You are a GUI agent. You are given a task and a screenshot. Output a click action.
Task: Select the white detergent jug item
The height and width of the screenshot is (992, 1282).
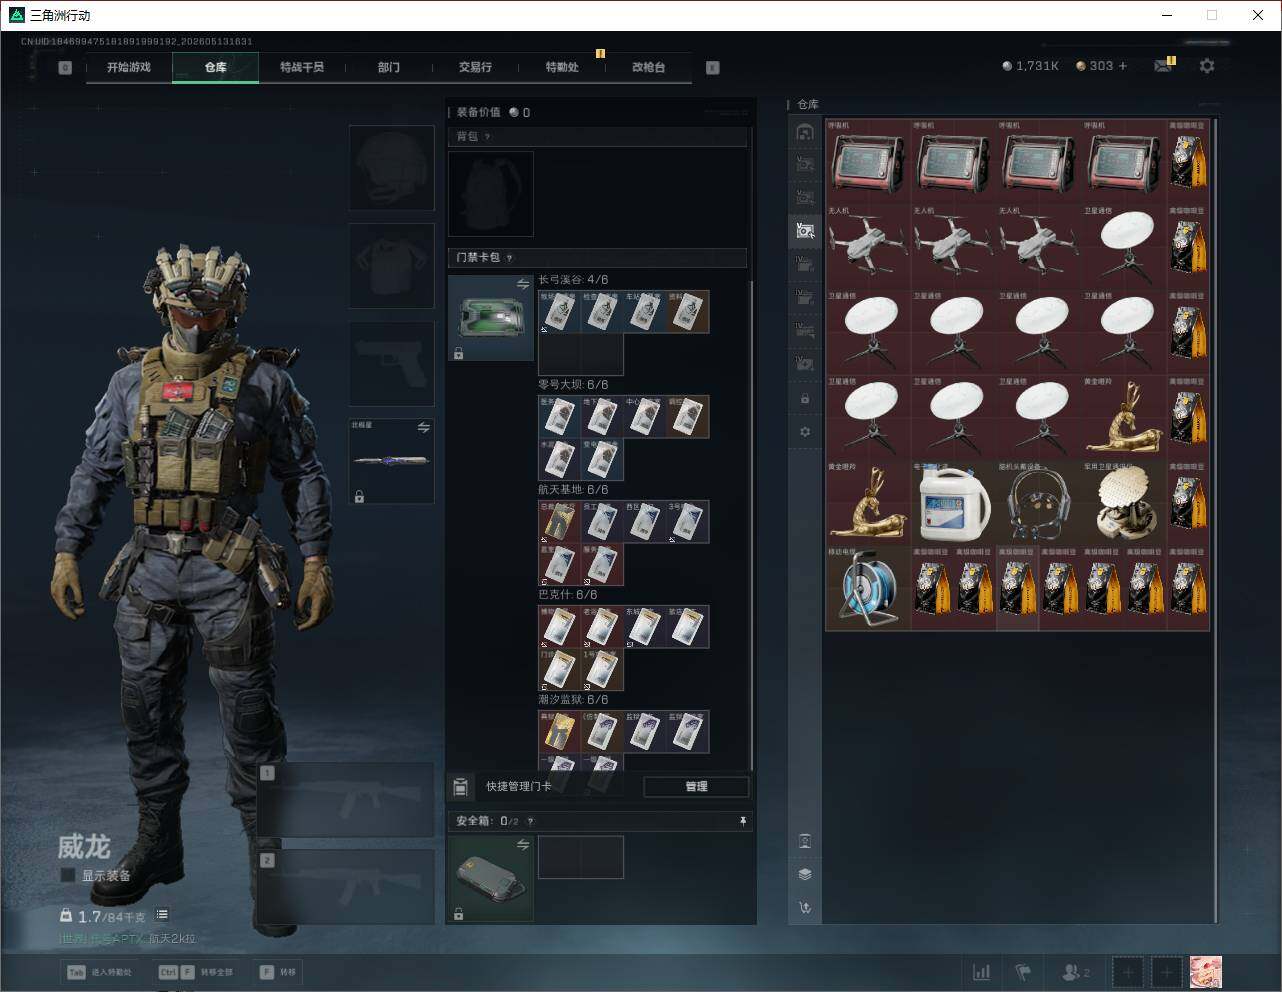(x=953, y=504)
